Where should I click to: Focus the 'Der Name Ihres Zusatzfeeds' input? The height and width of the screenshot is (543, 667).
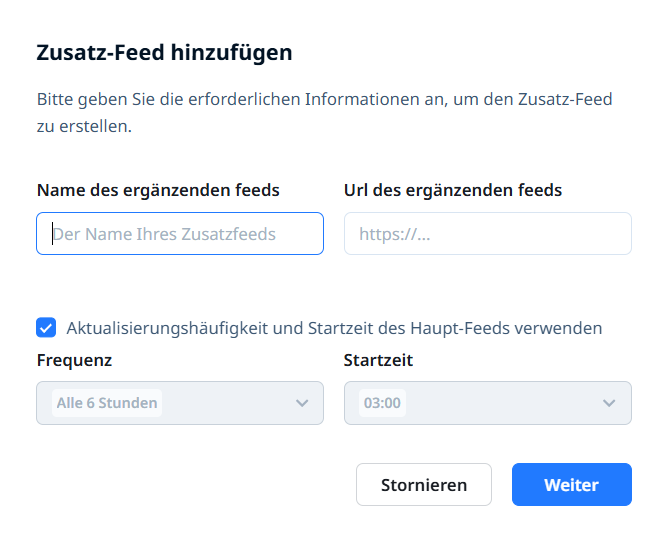(180, 234)
